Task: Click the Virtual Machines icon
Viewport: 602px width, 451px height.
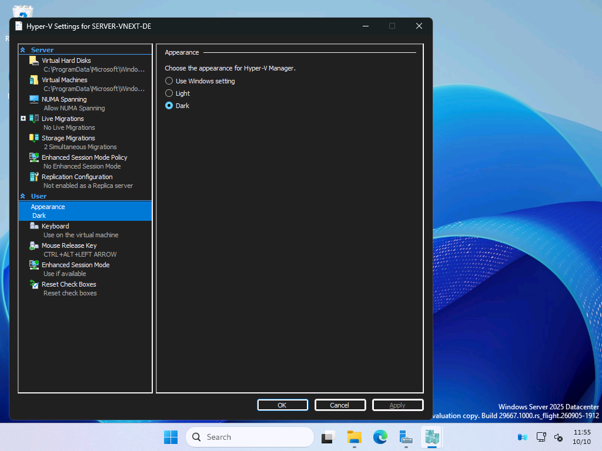Action: [34, 80]
